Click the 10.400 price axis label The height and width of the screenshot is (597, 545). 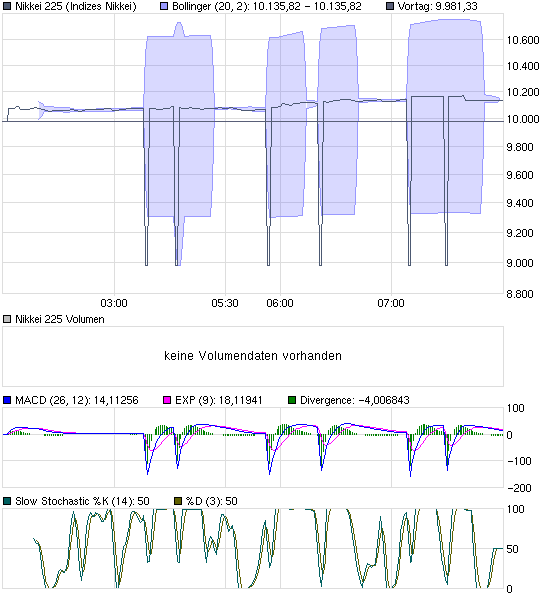coord(523,66)
